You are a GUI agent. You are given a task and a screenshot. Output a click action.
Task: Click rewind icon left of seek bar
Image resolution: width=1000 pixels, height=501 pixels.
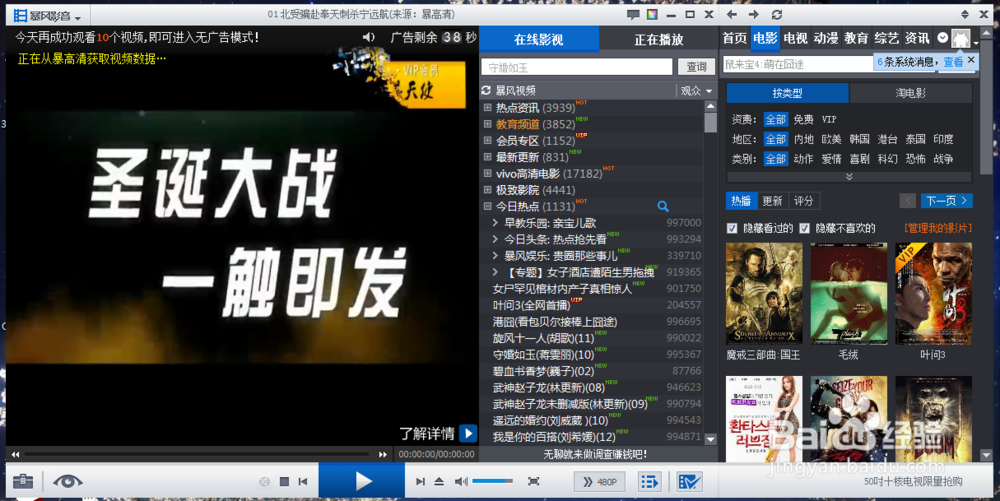15,454
